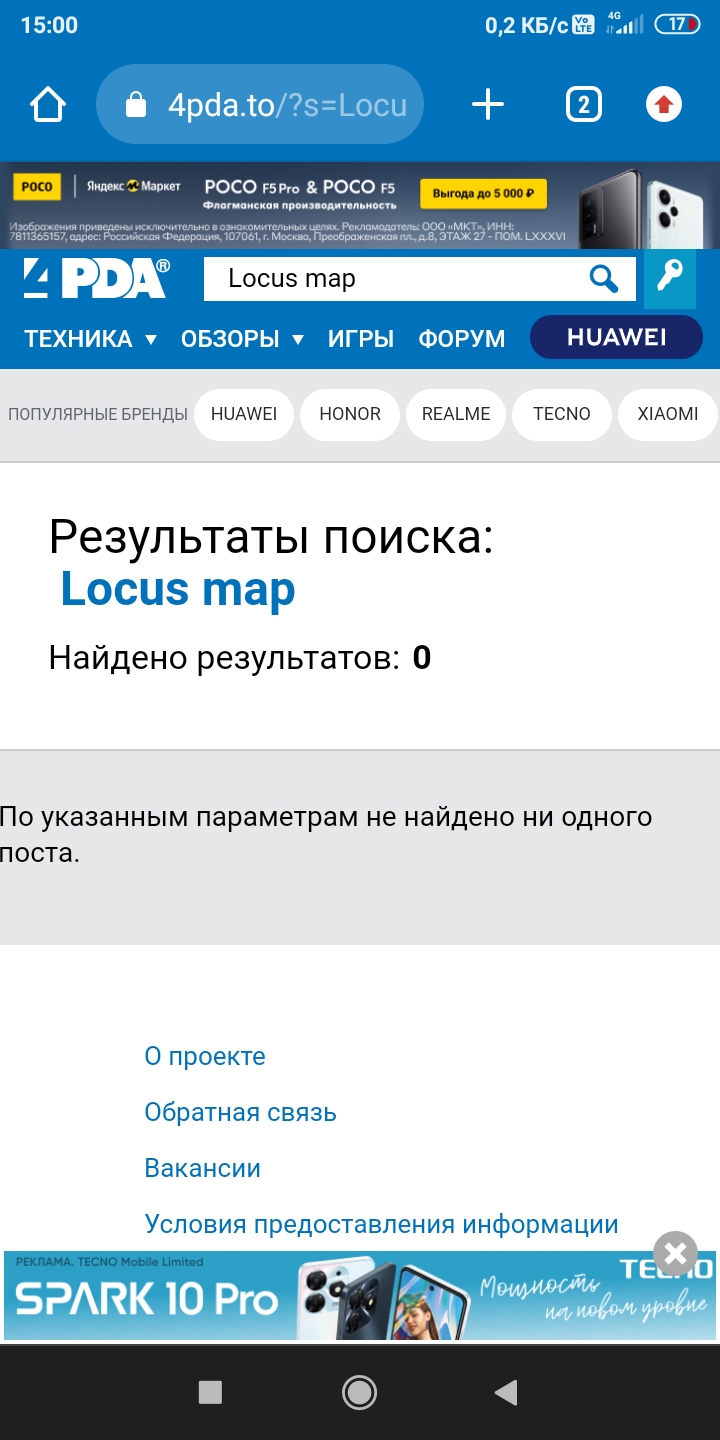Close the bottom TECNO ad banner
Viewport: 720px width, 1440px height.
675,1253
